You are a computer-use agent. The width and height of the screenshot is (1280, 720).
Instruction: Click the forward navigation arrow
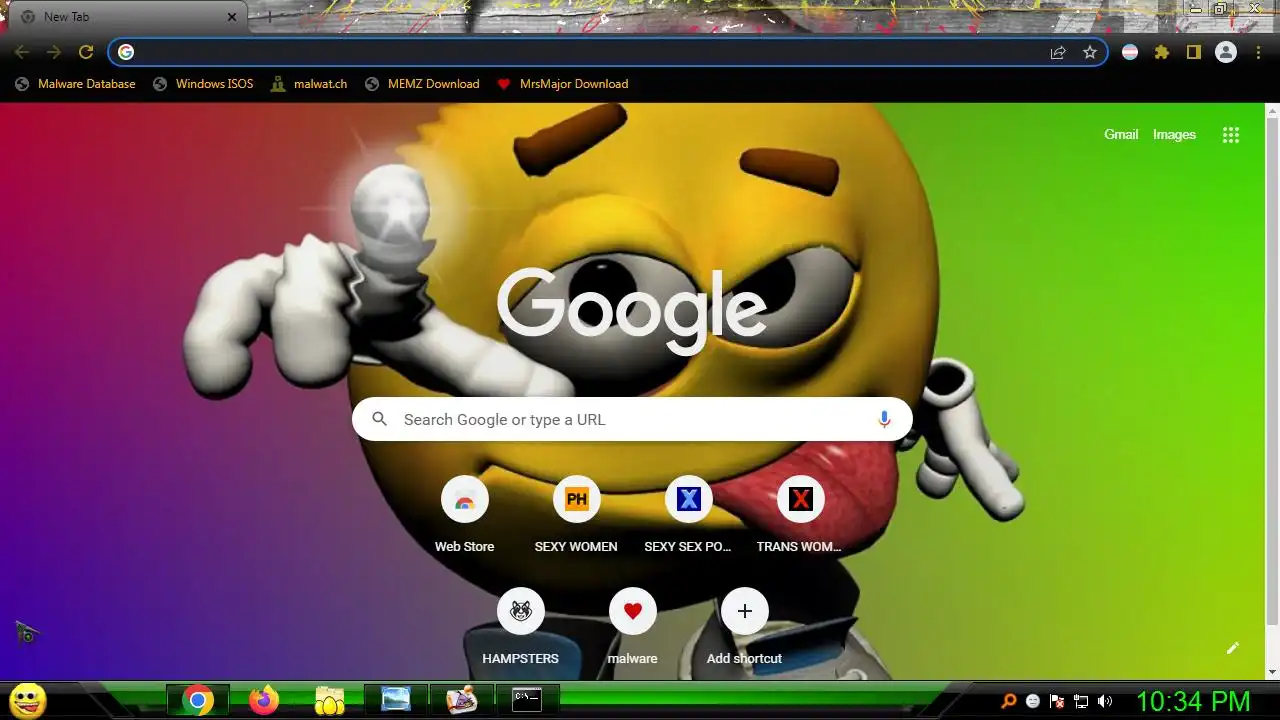coord(54,52)
